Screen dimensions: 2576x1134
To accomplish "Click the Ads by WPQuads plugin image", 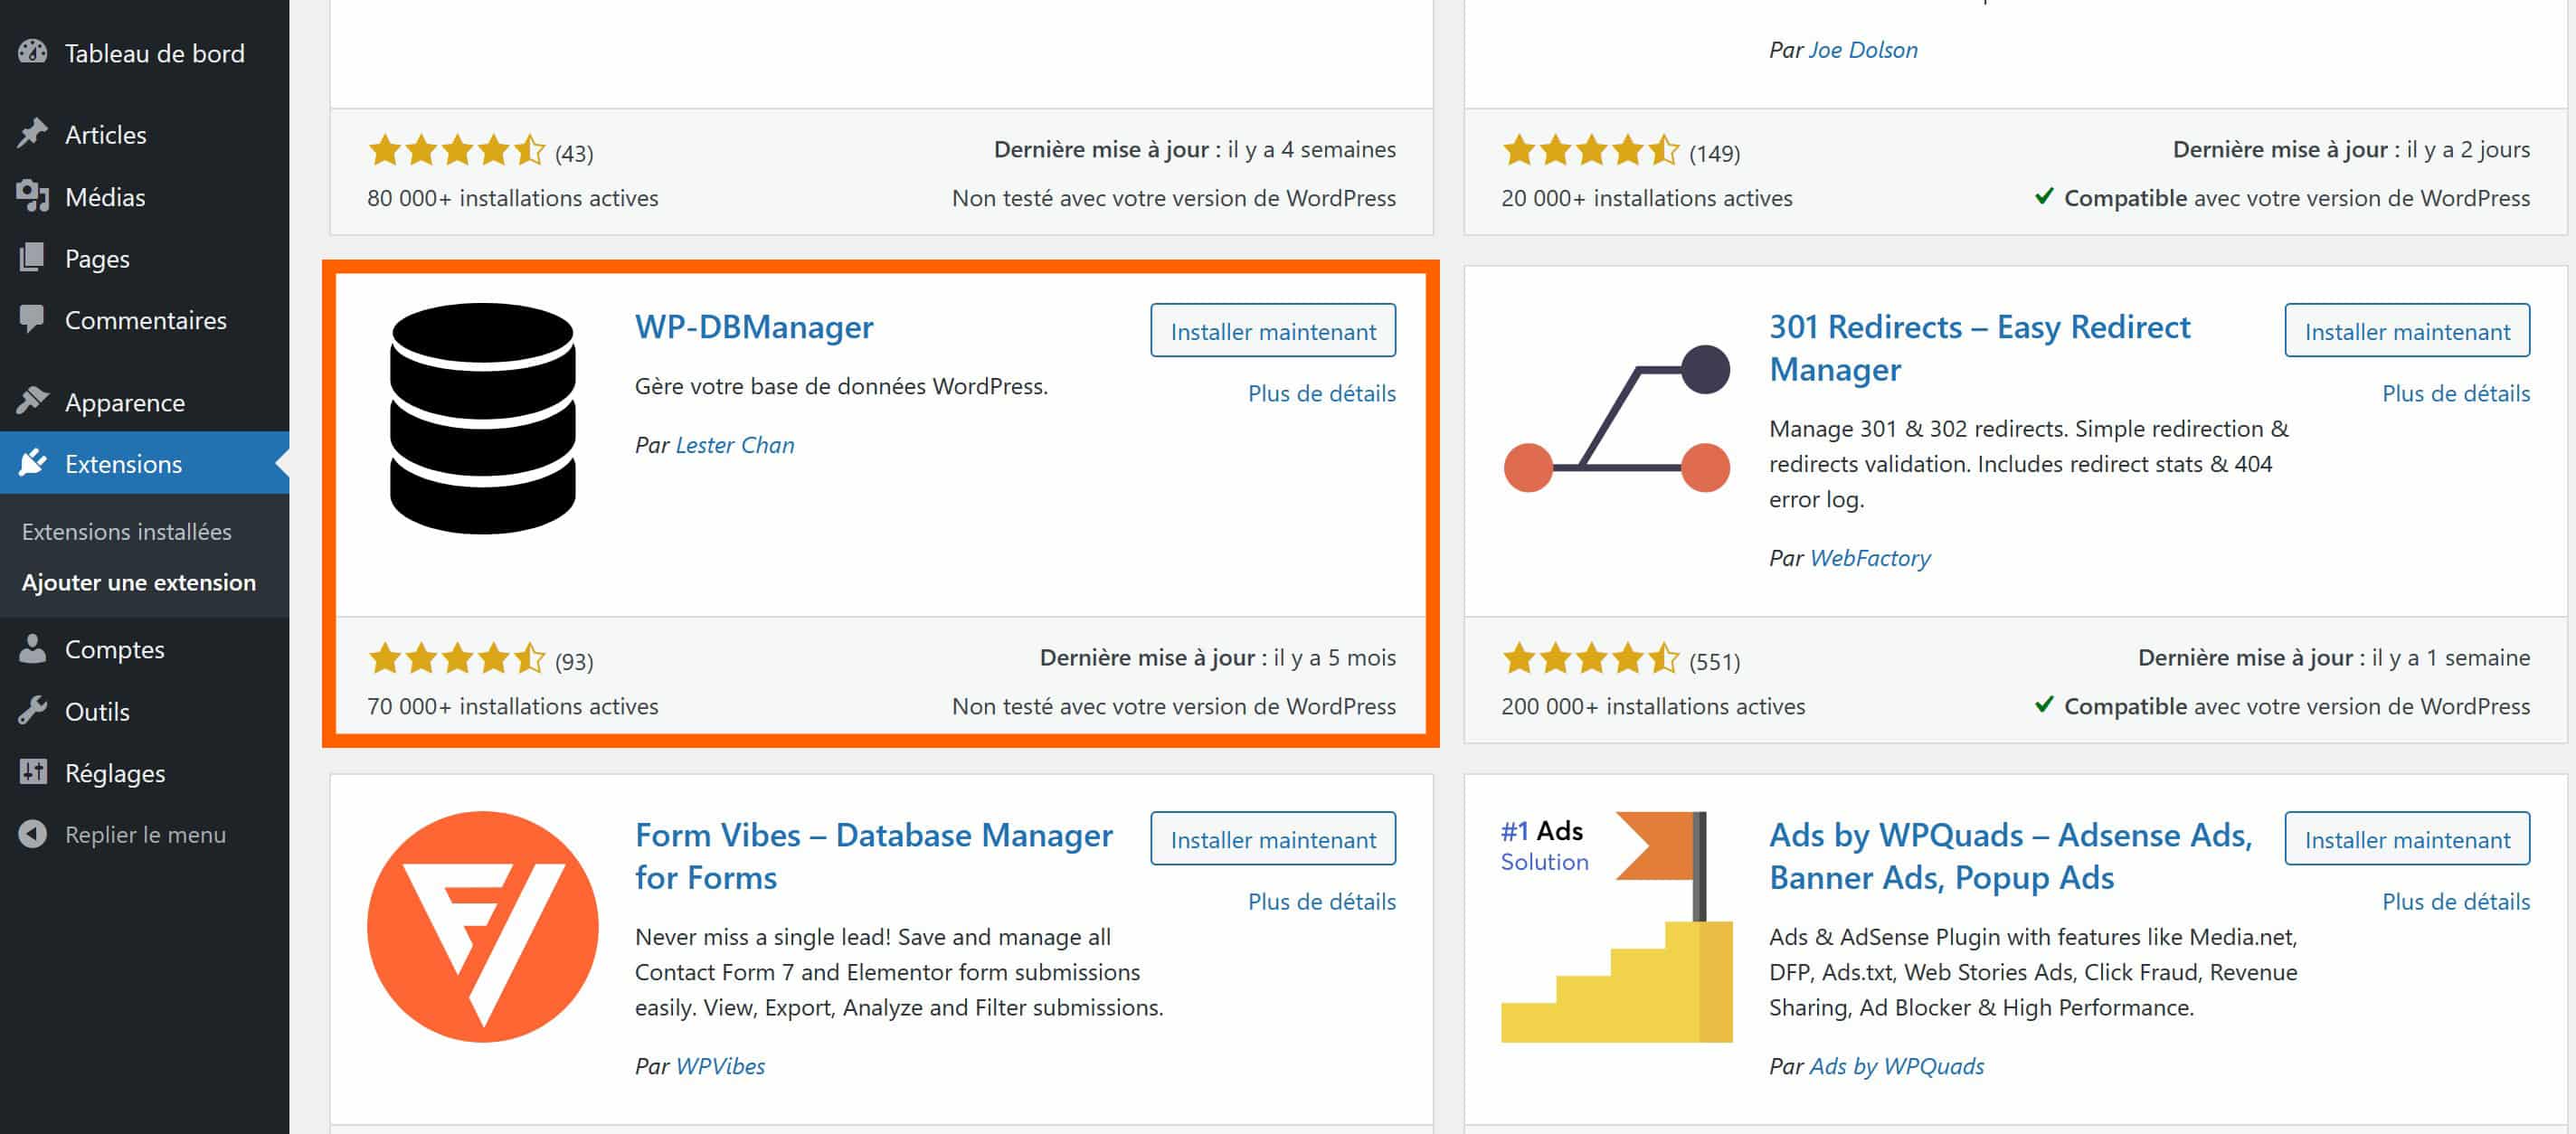I will (x=1616, y=926).
